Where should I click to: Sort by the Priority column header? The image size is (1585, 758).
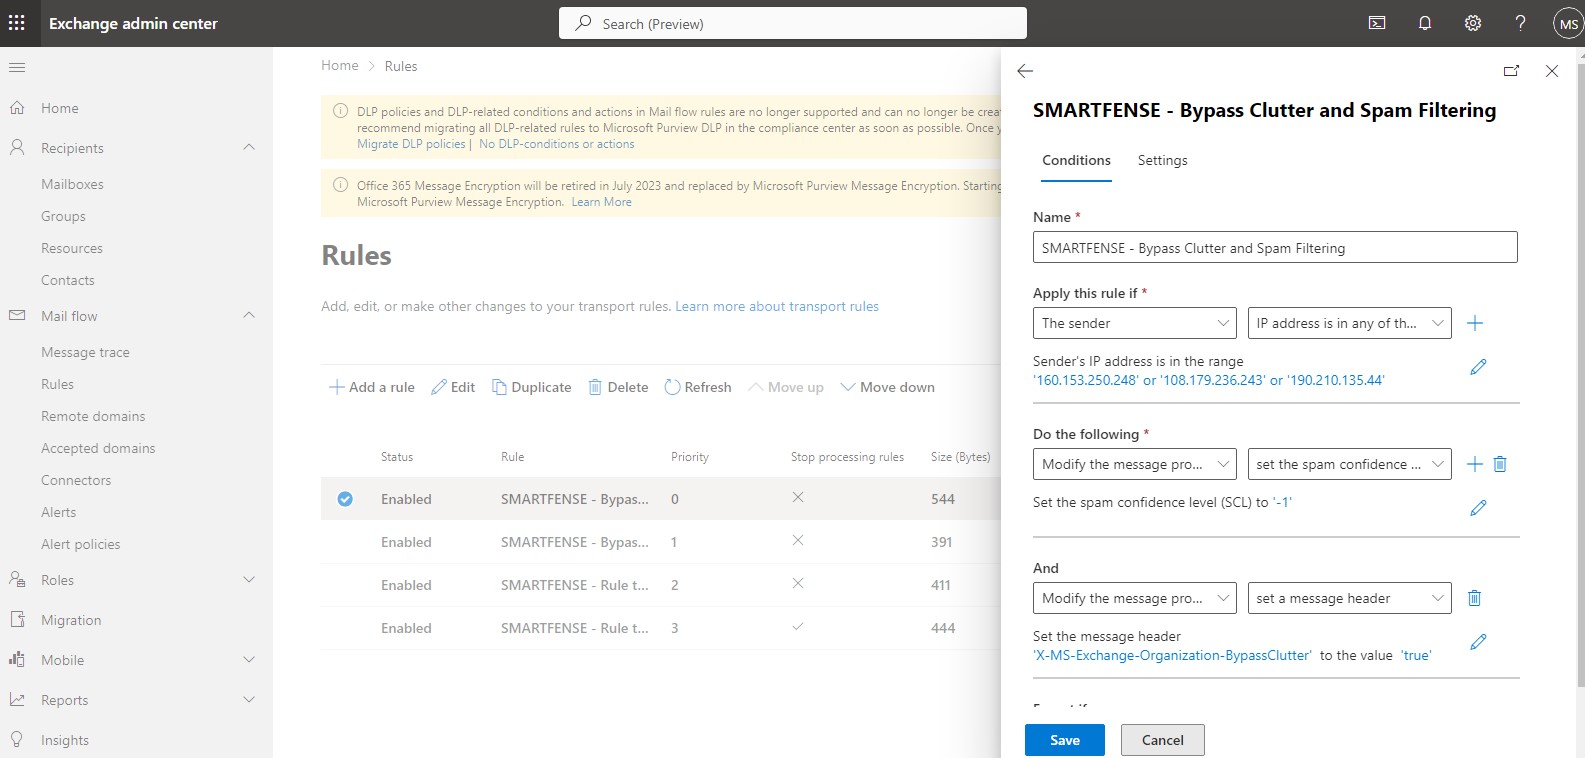click(690, 457)
